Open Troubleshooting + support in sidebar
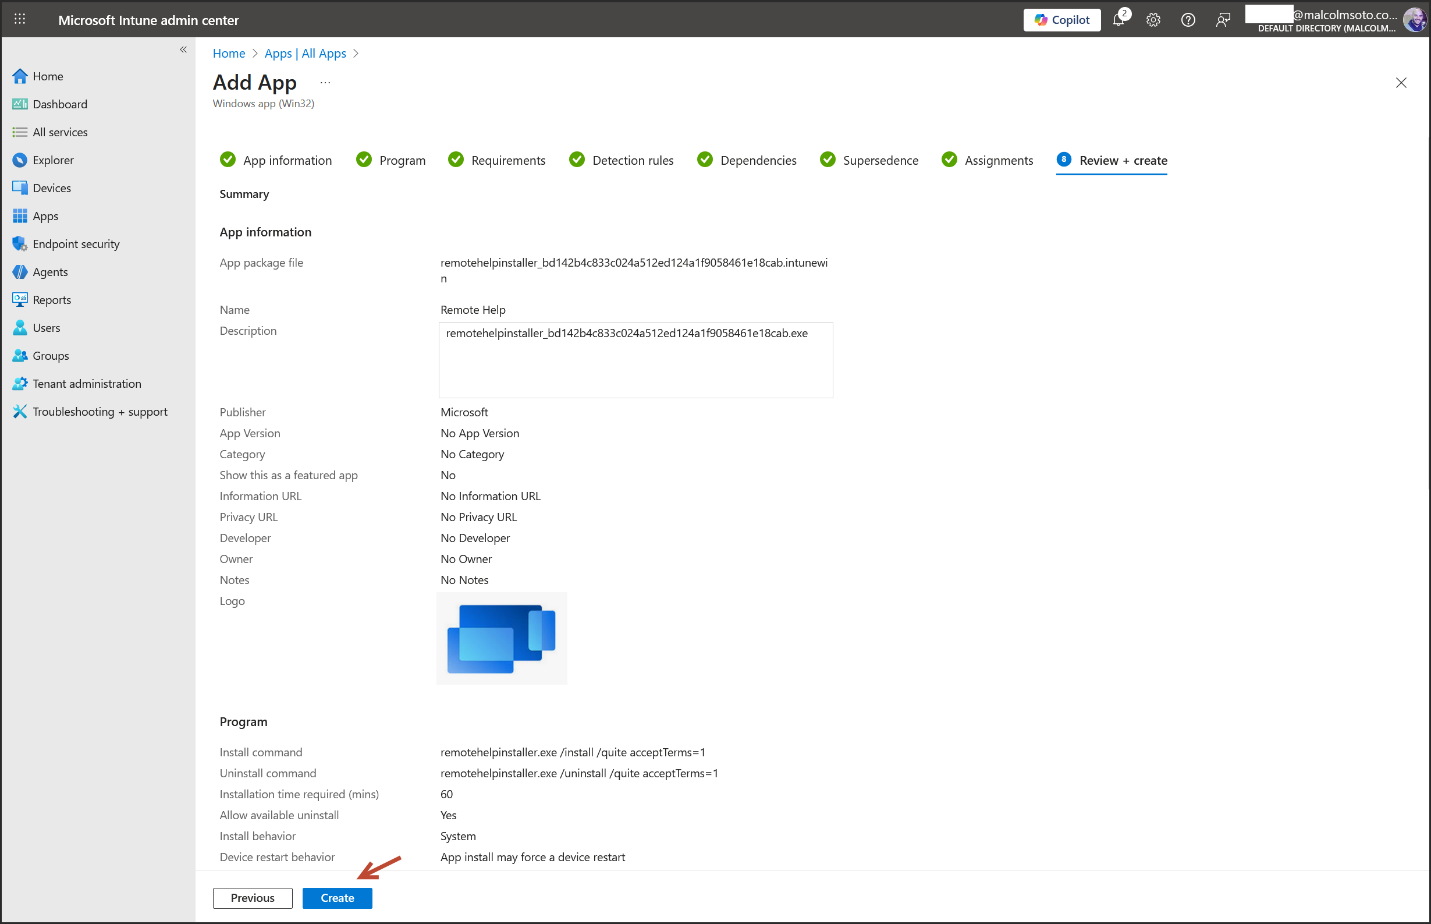1431x924 pixels. (x=100, y=412)
